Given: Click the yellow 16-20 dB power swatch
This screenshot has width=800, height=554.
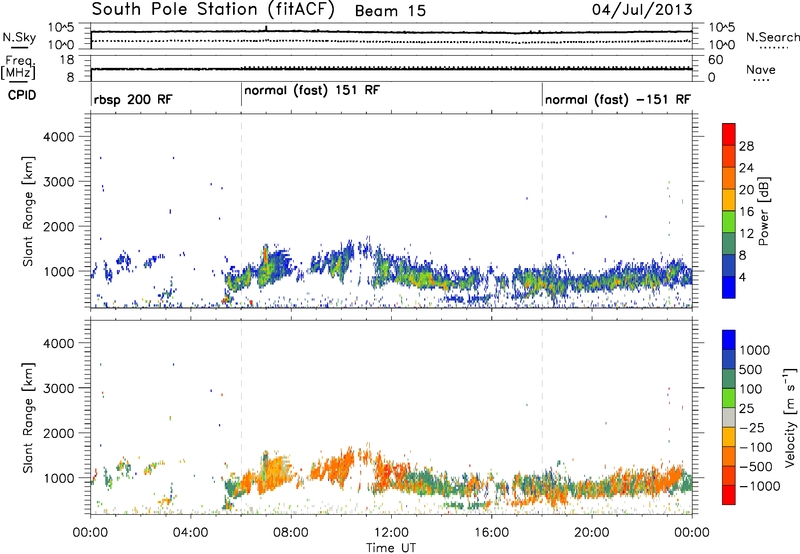Looking at the screenshot, I should 729,200.
